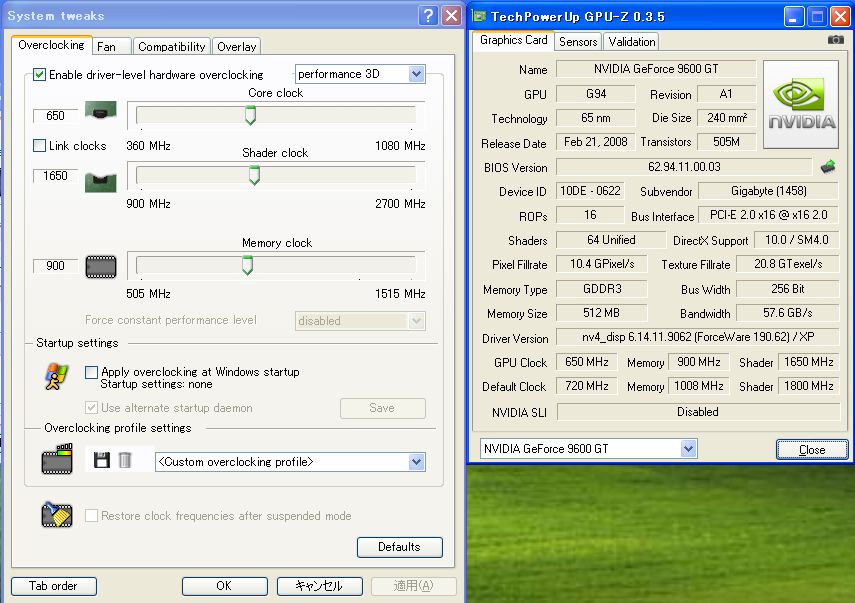Open the performance 3D dropdown
855x603 pixels.
click(360, 74)
